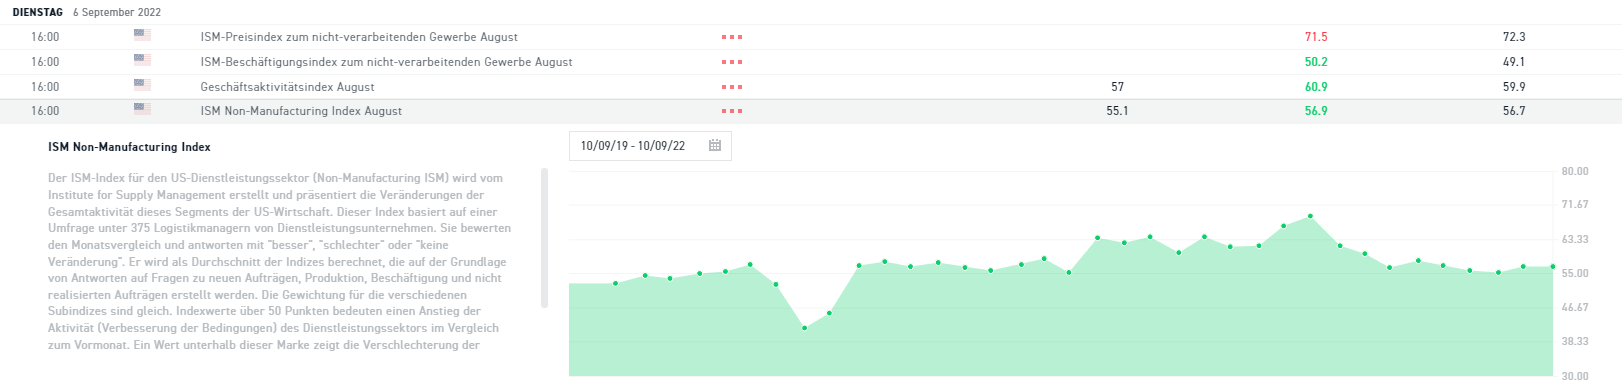Click previous value 72.3
This screenshot has width=1622, height=387.
coord(1514,37)
